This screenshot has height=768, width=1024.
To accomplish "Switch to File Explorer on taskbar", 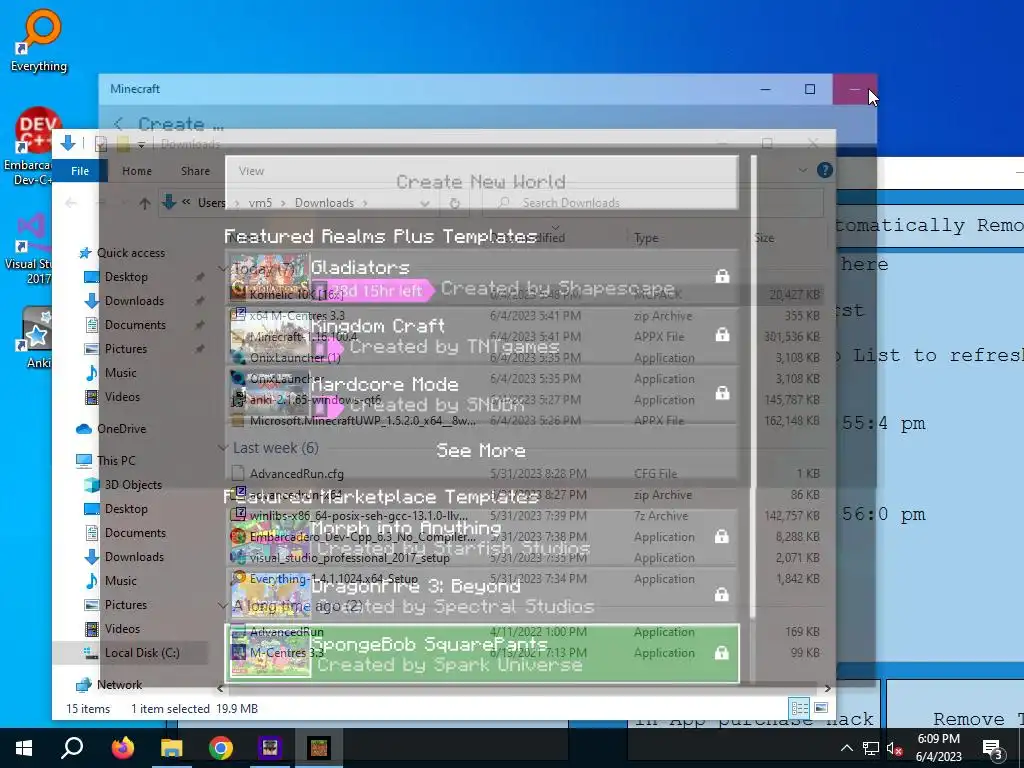I will (172, 748).
